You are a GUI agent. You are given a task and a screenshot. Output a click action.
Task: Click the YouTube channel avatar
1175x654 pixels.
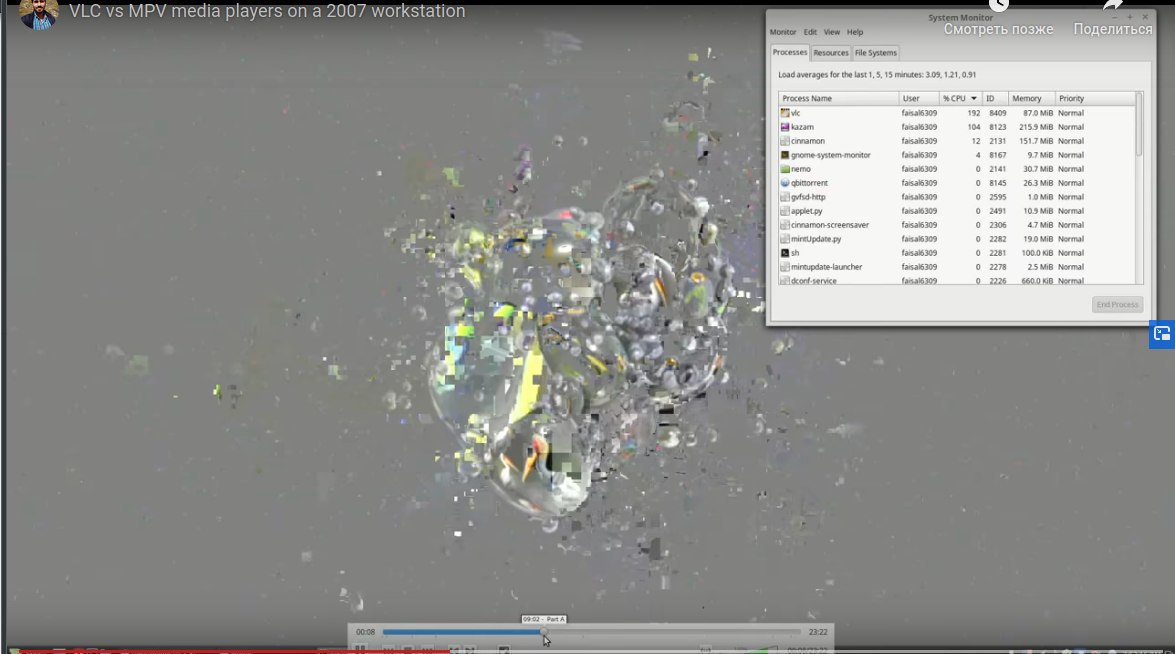pos(38,13)
